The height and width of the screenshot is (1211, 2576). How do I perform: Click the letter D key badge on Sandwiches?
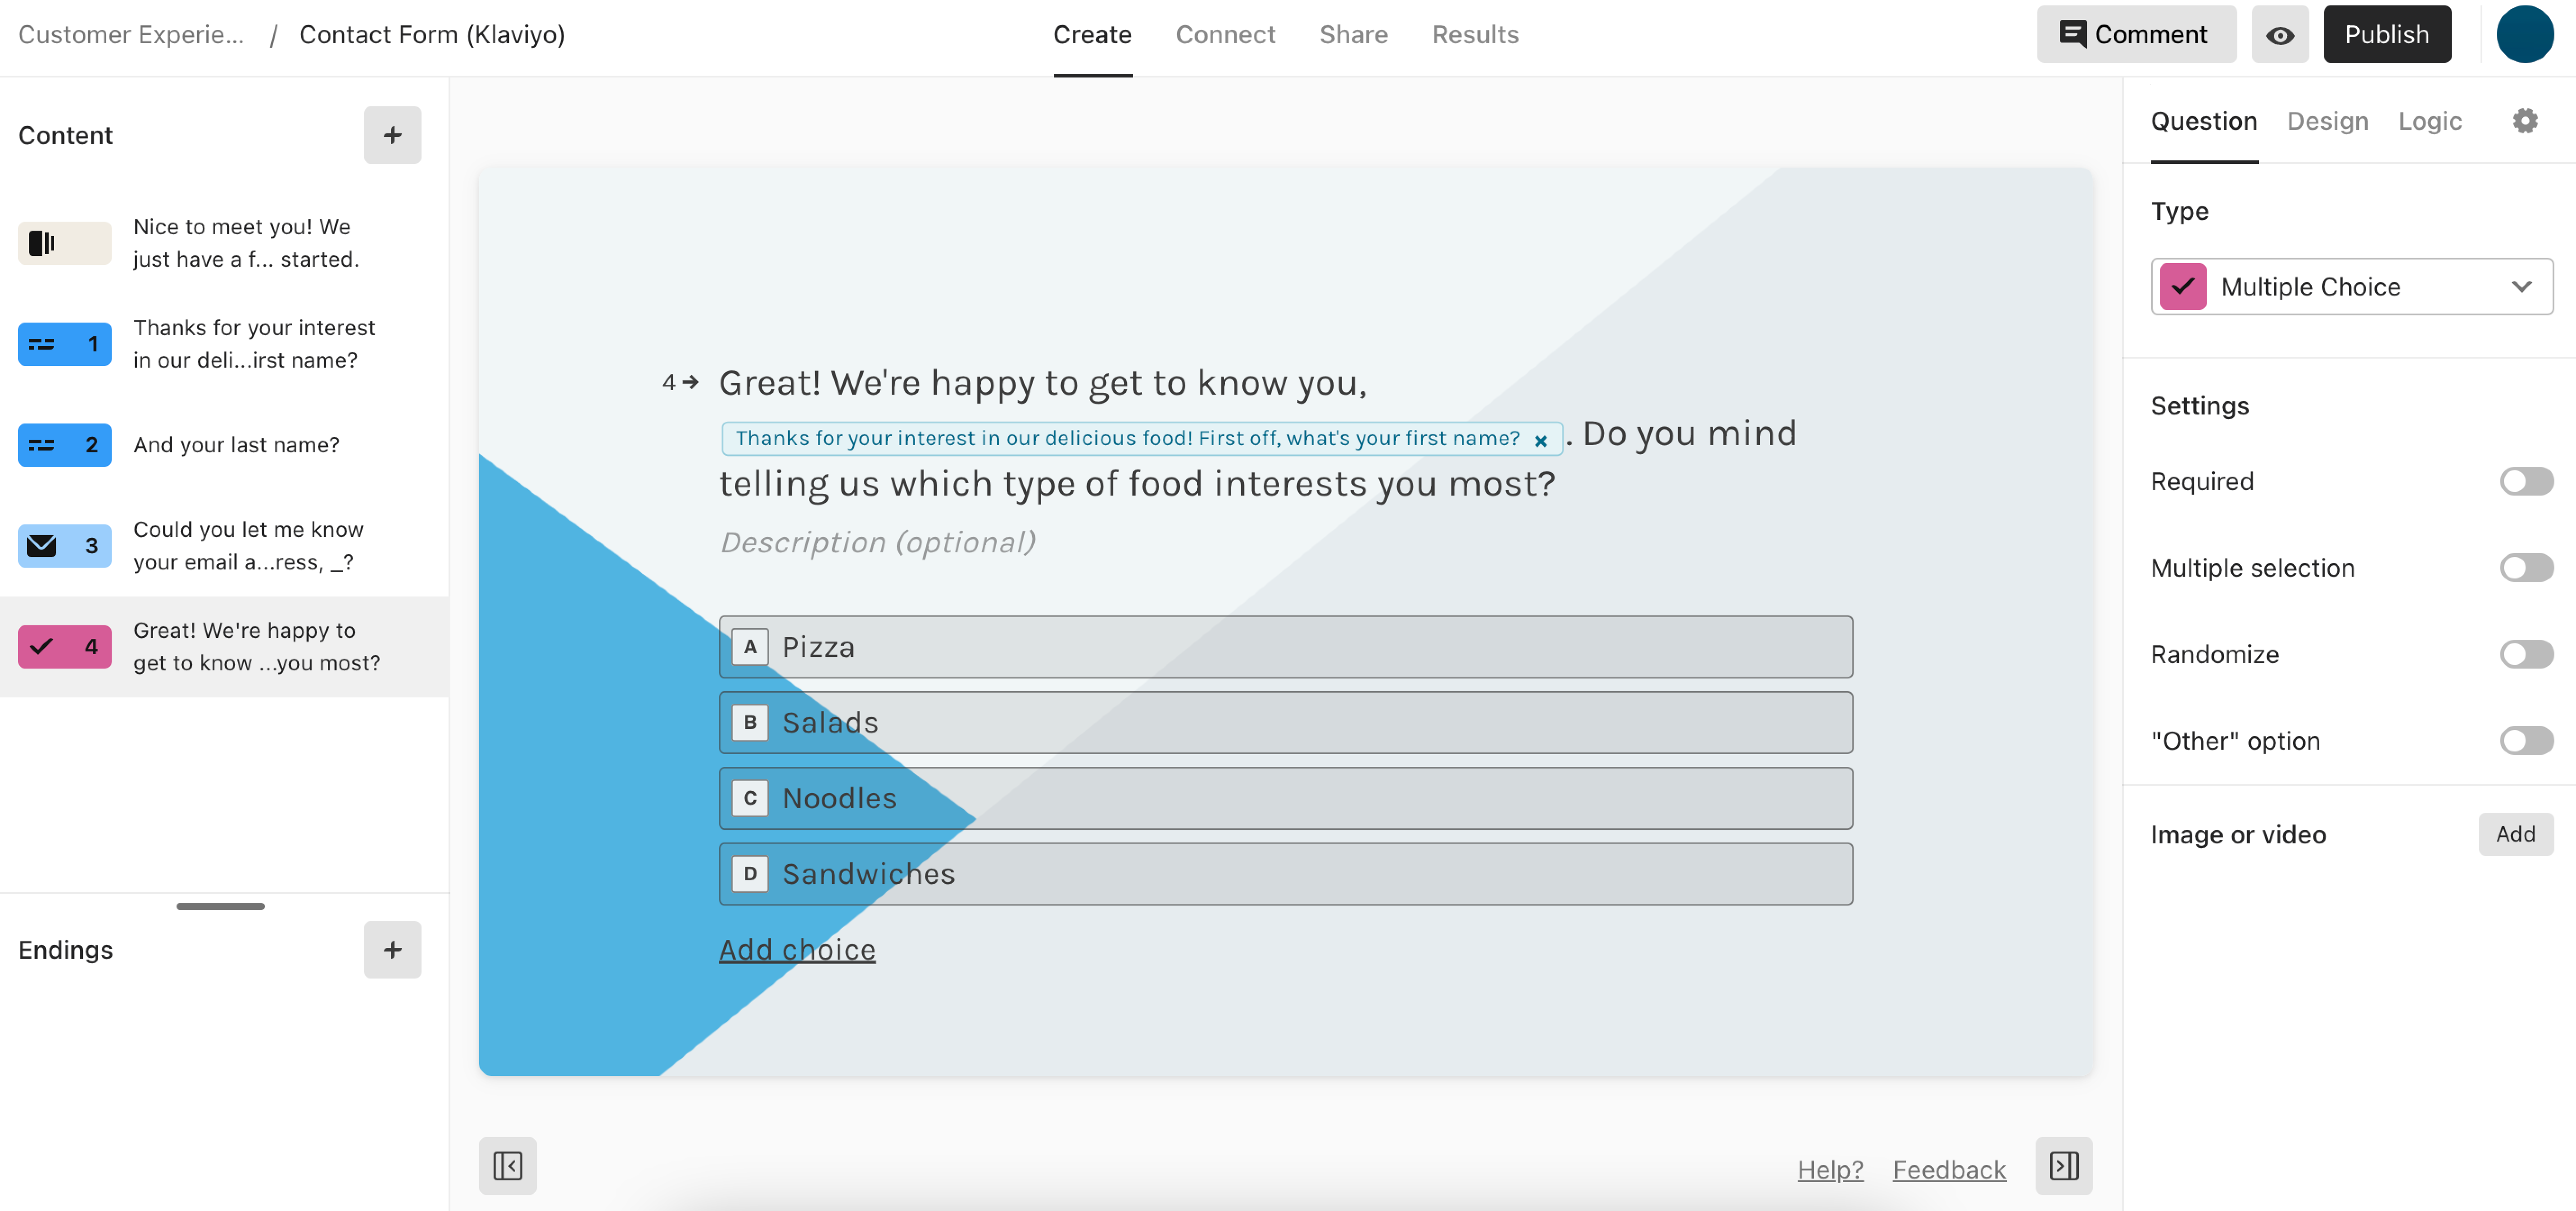[x=750, y=874]
